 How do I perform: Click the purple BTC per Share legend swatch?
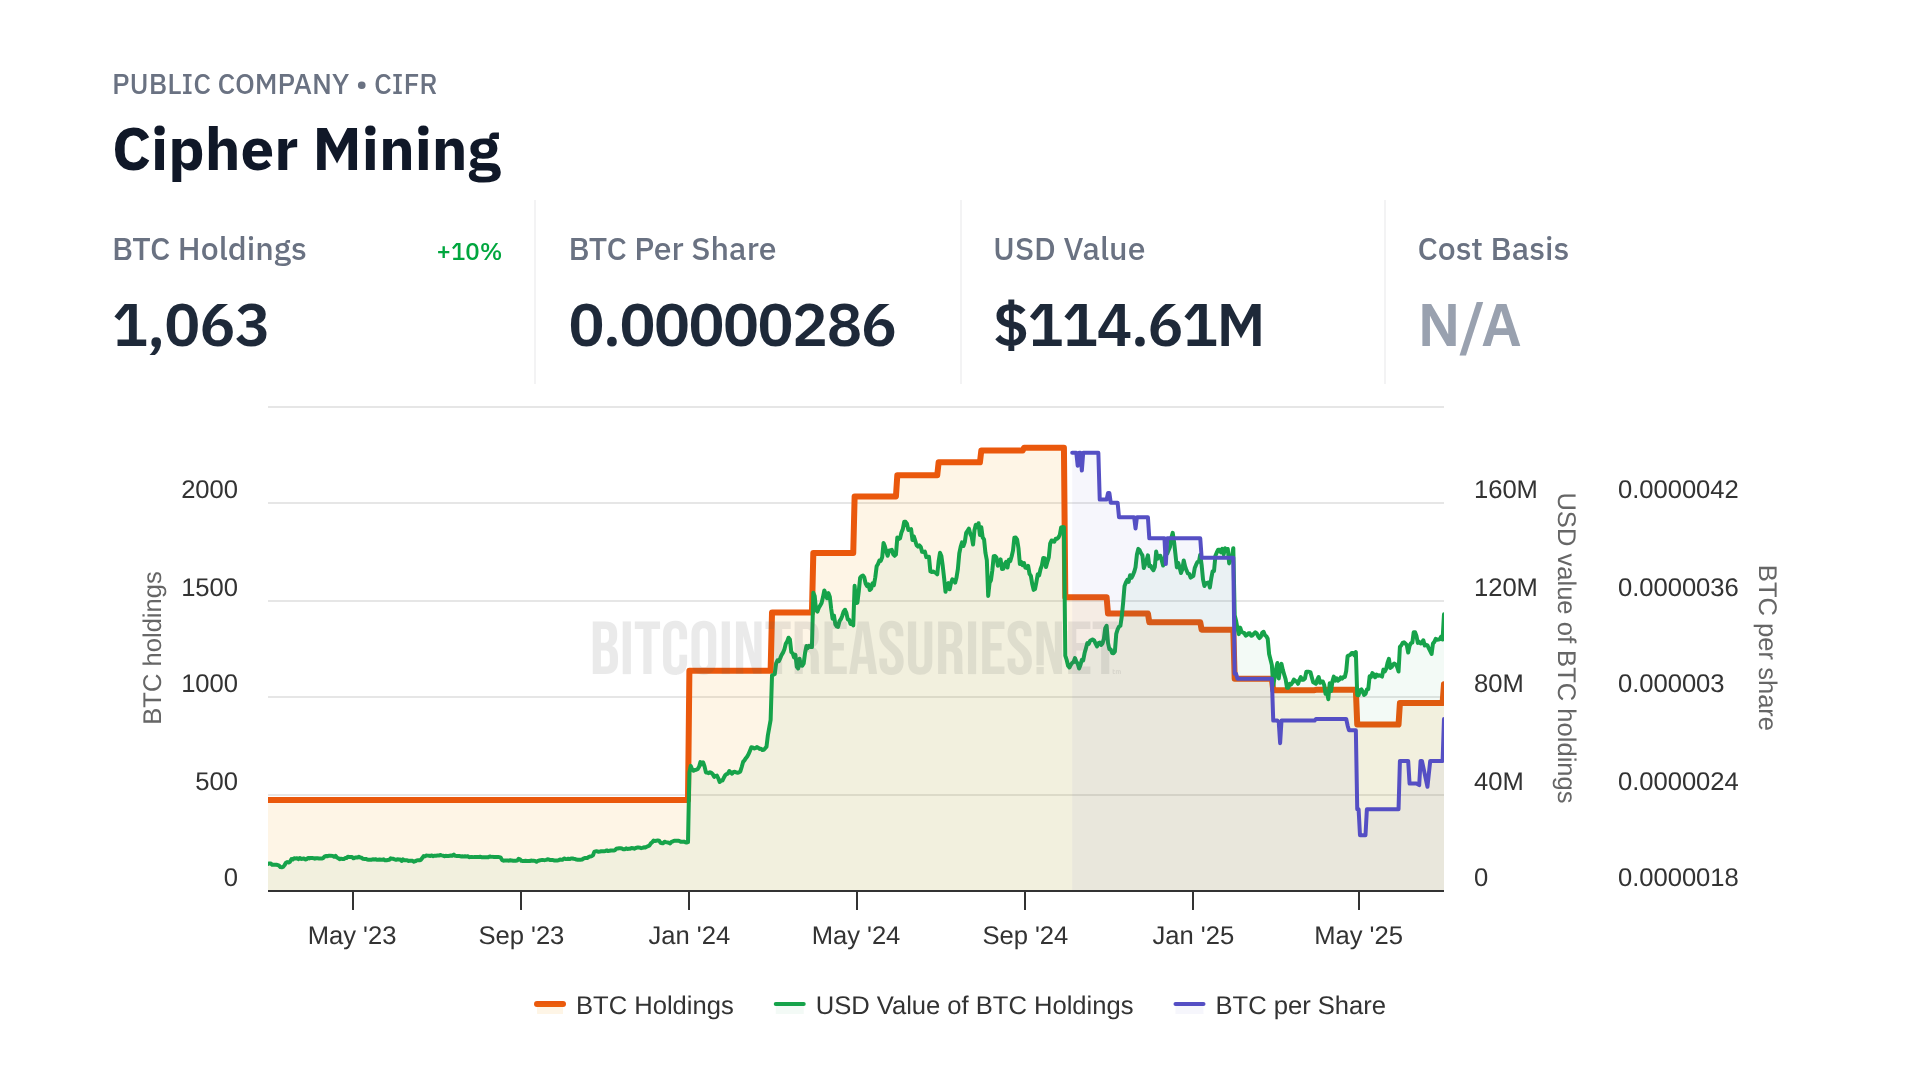point(1189,1005)
